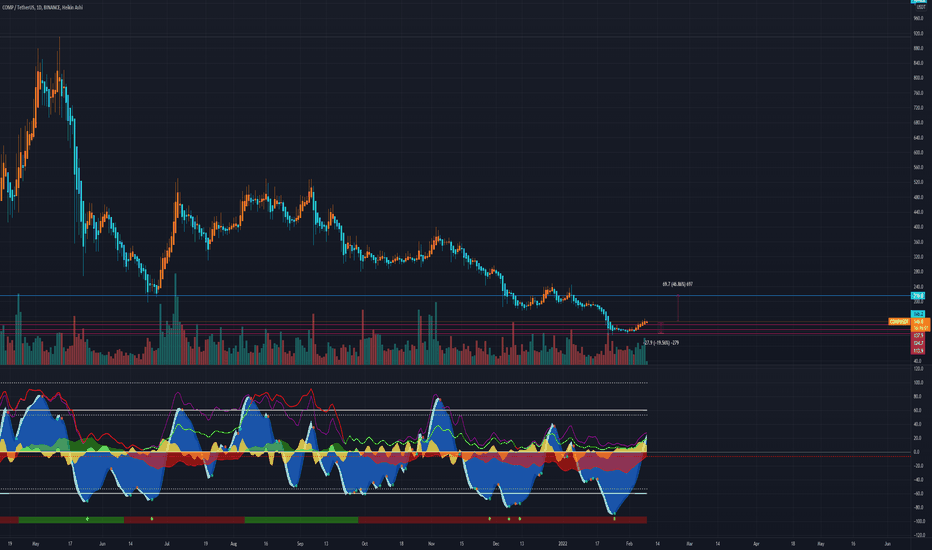Click the orange COMPUSDT symbol price label
Viewport: 932px width, 550px height.
pyautogui.click(x=899, y=322)
